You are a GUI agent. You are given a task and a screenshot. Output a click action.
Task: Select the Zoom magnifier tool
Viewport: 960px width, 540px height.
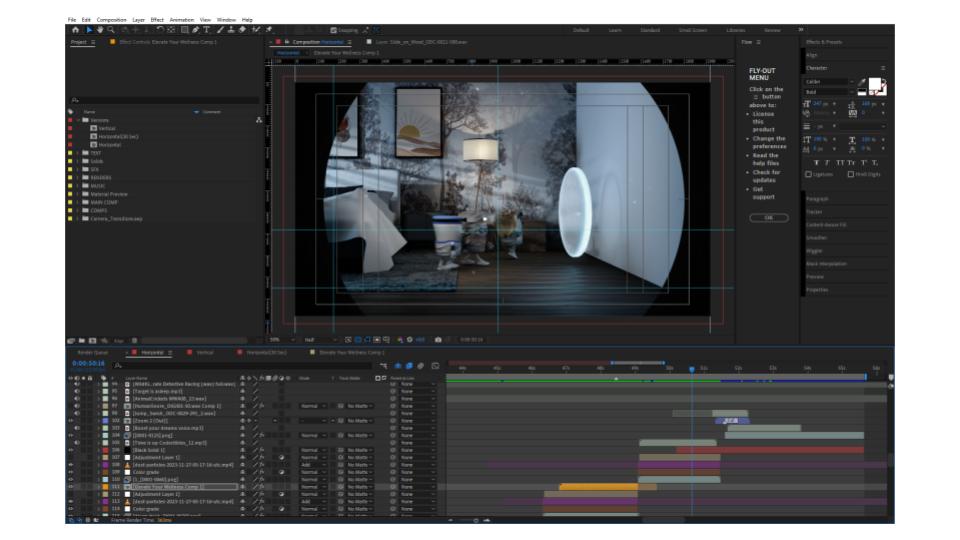coord(109,30)
